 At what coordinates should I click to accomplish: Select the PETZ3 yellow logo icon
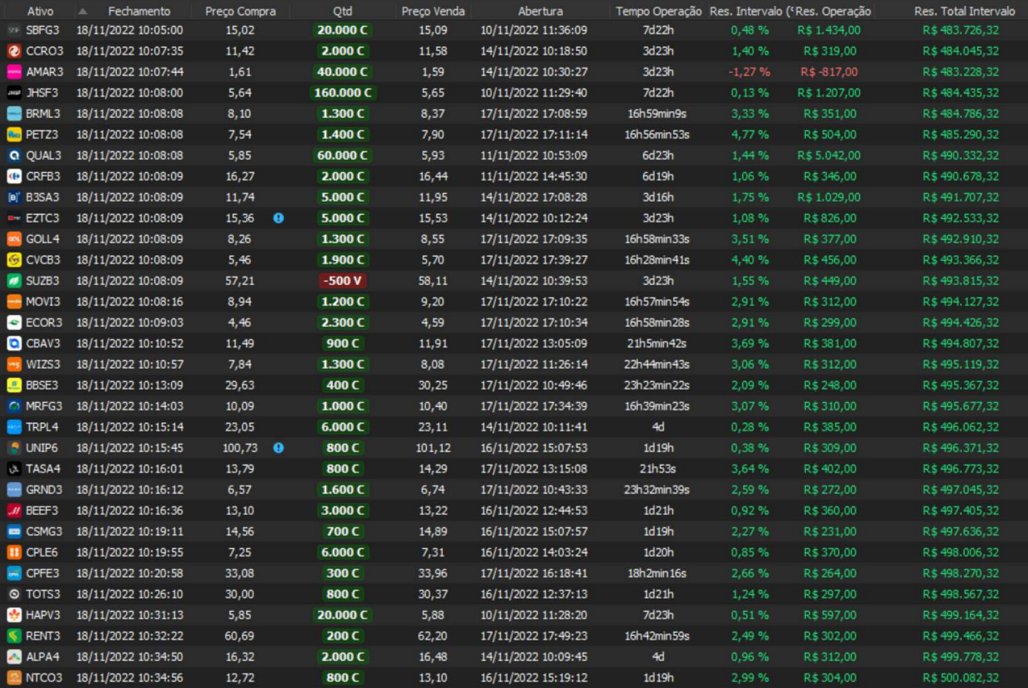14,134
